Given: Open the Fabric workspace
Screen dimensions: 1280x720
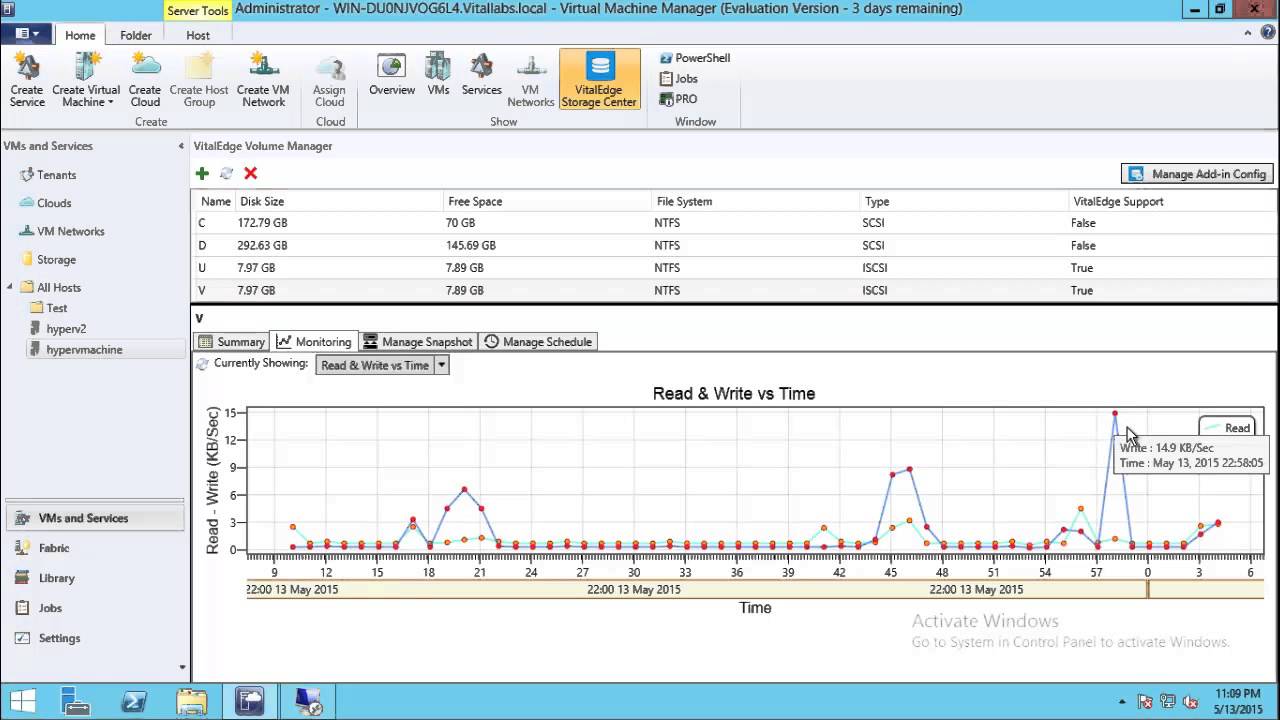Looking at the screenshot, I should pos(93,548).
